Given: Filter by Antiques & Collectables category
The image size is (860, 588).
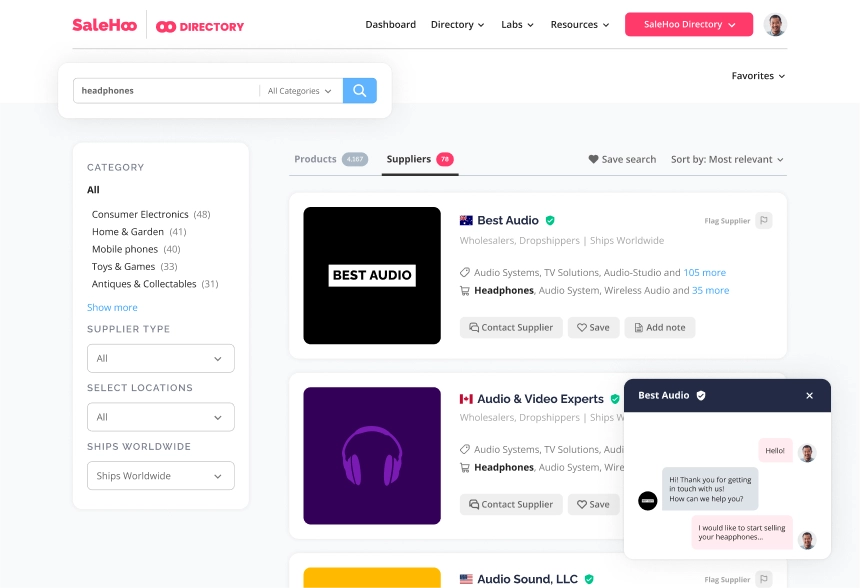Looking at the screenshot, I should pyautogui.click(x=155, y=284).
